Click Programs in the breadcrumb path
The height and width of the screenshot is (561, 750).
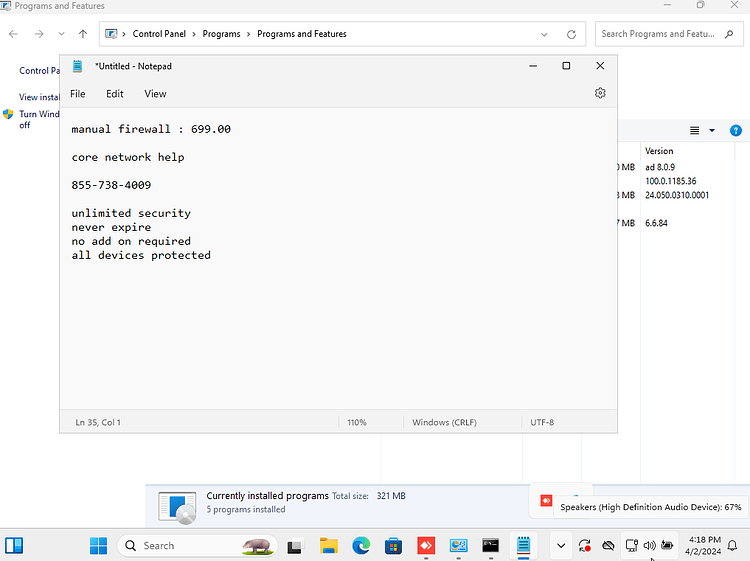221,34
